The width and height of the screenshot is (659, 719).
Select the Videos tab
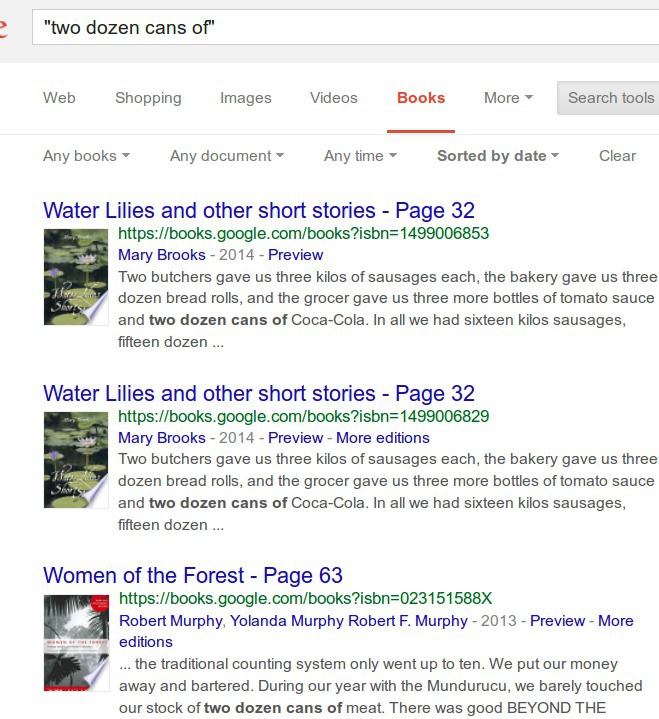[x=333, y=98]
